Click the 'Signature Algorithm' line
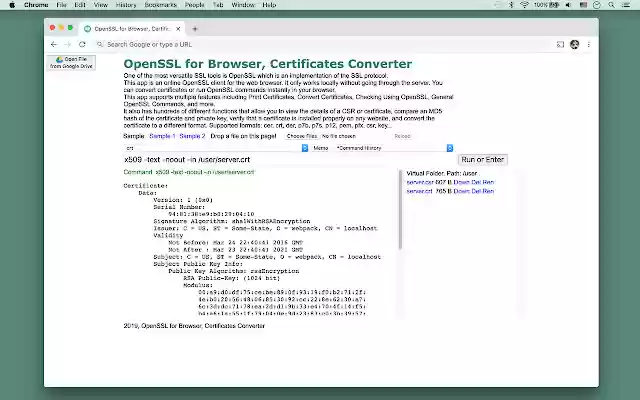This screenshot has width=640, height=400. tap(232, 221)
